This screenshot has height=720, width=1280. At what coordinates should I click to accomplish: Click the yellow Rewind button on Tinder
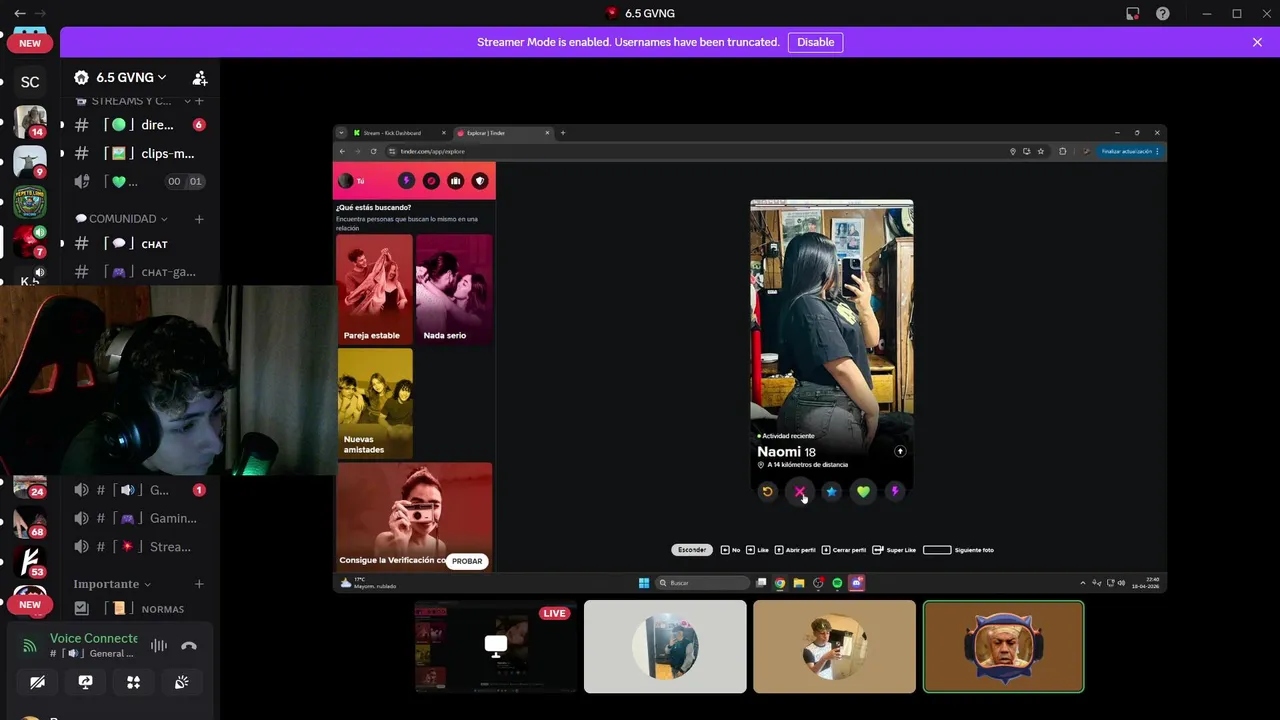[767, 491]
